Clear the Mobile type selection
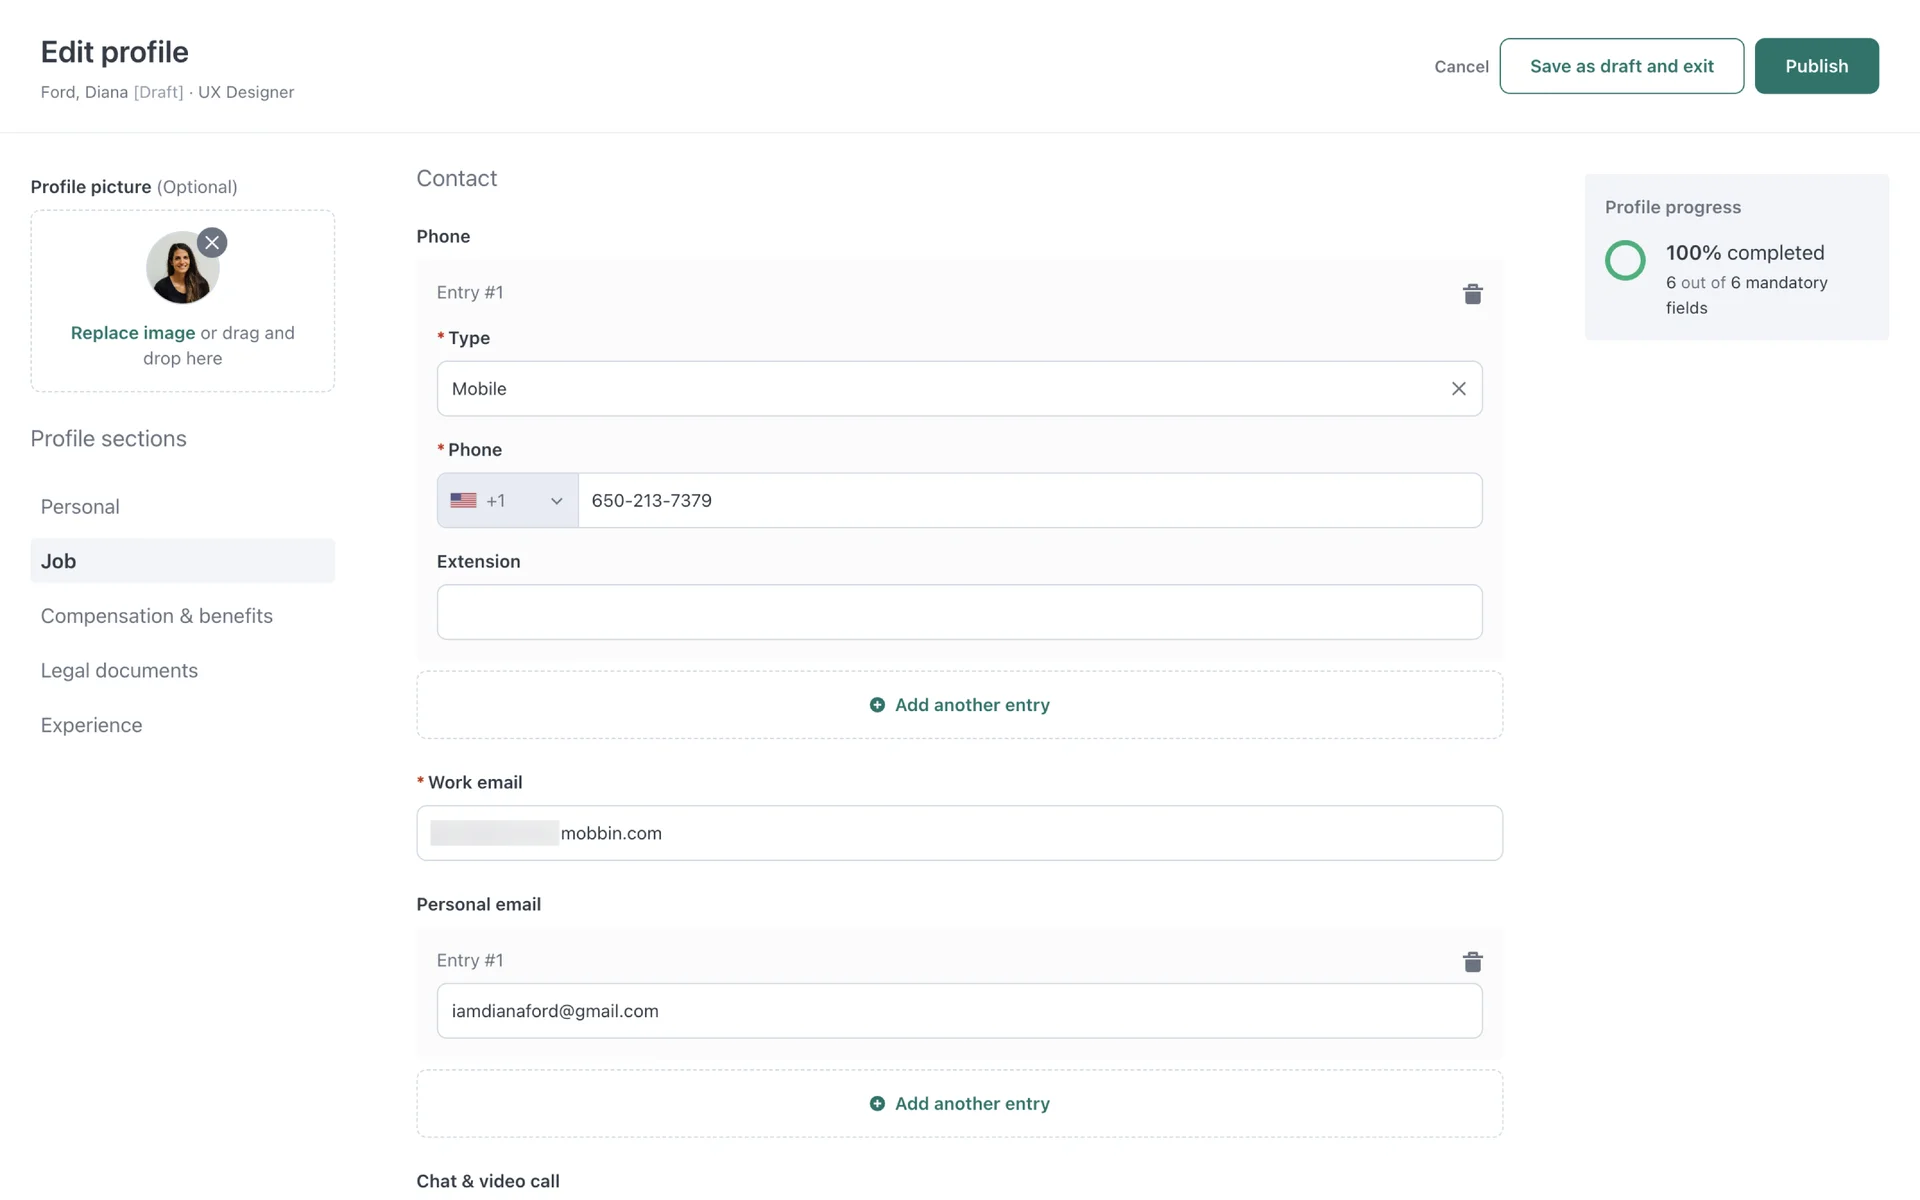Screen dimensions: 1920x1200 click(1458, 389)
